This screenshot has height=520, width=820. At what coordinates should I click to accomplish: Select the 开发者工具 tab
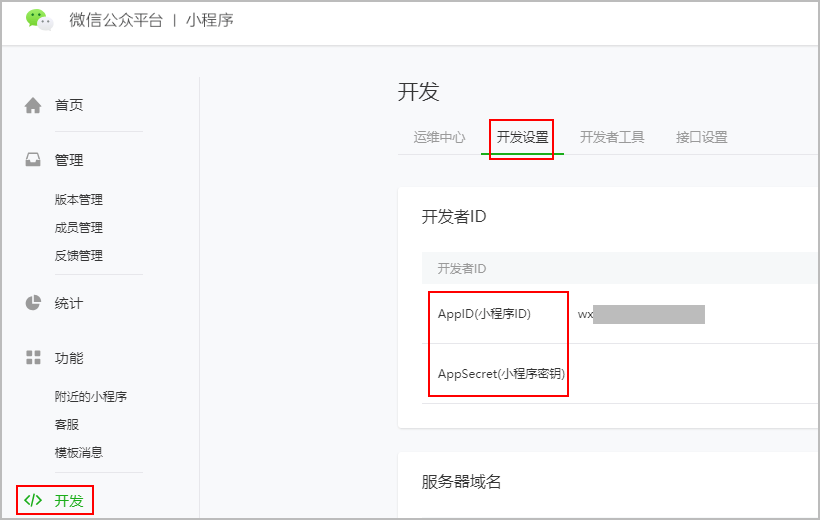pyautogui.click(x=612, y=138)
